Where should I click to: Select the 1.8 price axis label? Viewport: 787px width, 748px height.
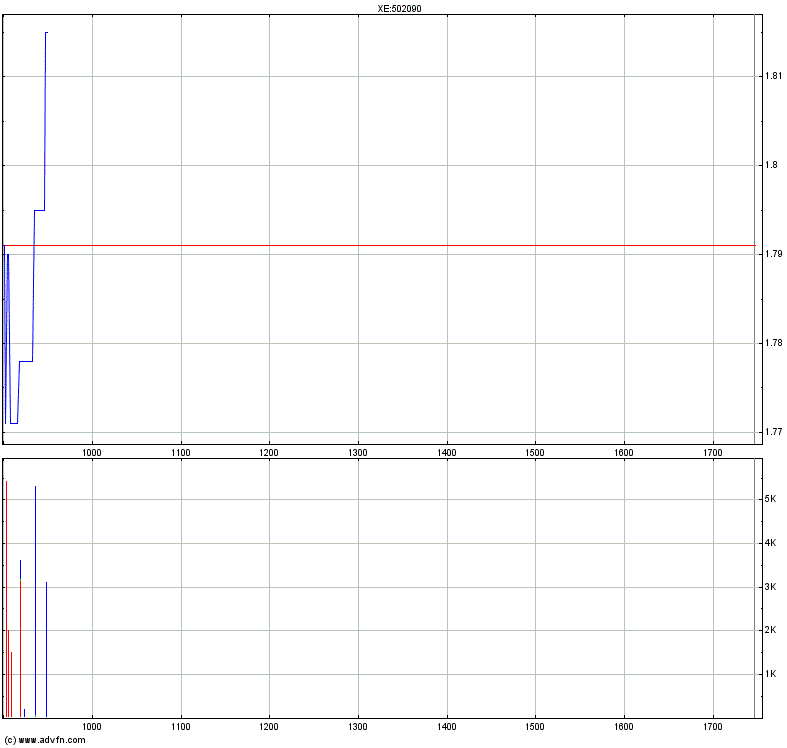pos(769,165)
